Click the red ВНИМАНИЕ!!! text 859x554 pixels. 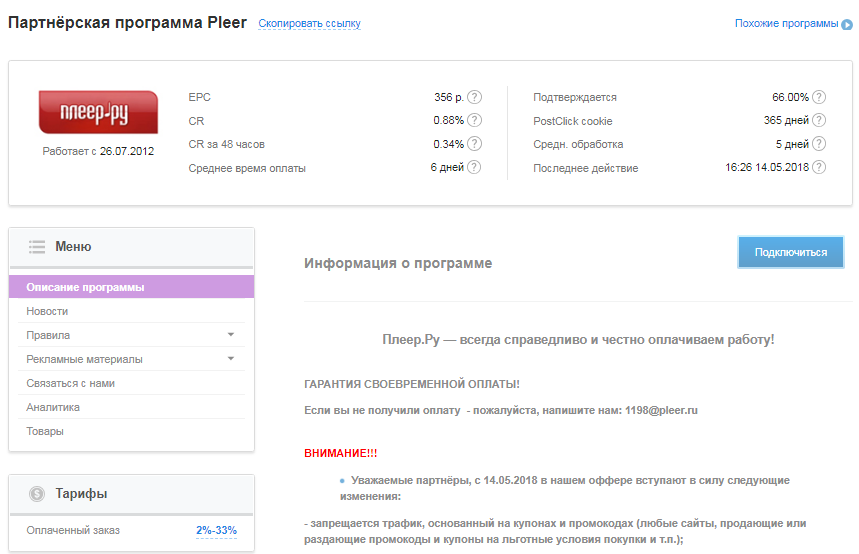[341, 453]
